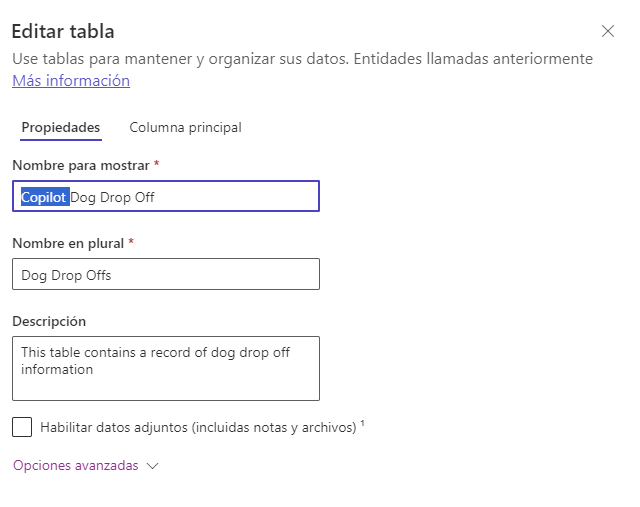Enable the Habilitar datos adjuntos checkbox
The image size is (640, 507).
coord(22,427)
